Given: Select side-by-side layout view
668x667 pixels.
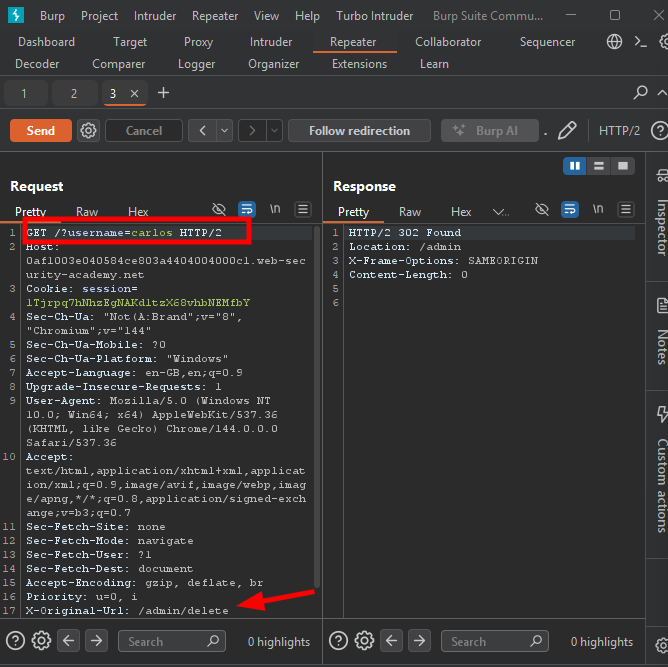Looking at the screenshot, I should (575, 166).
